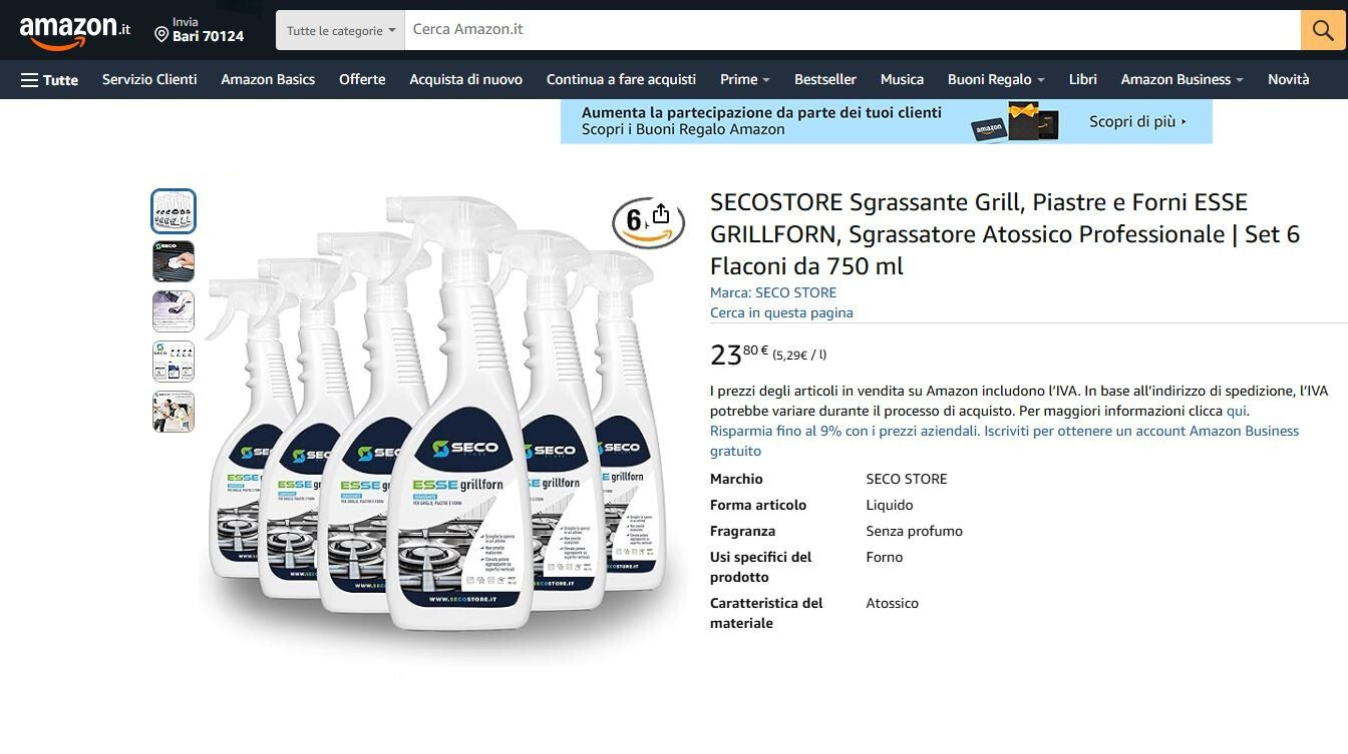This screenshot has width=1348, height=754.
Task: Click the share icon on the product image
Action: 660,214
